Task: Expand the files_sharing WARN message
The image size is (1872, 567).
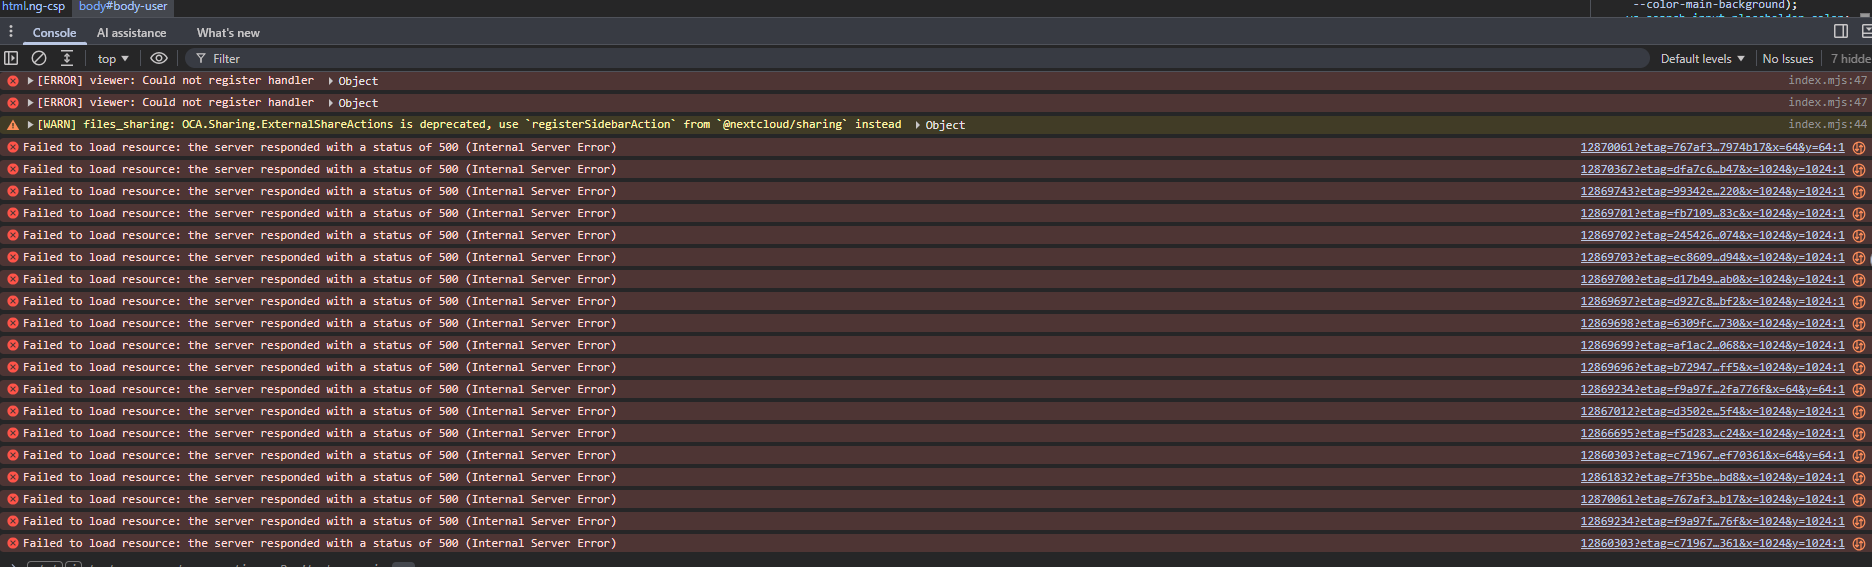Action: pyautogui.click(x=30, y=124)
